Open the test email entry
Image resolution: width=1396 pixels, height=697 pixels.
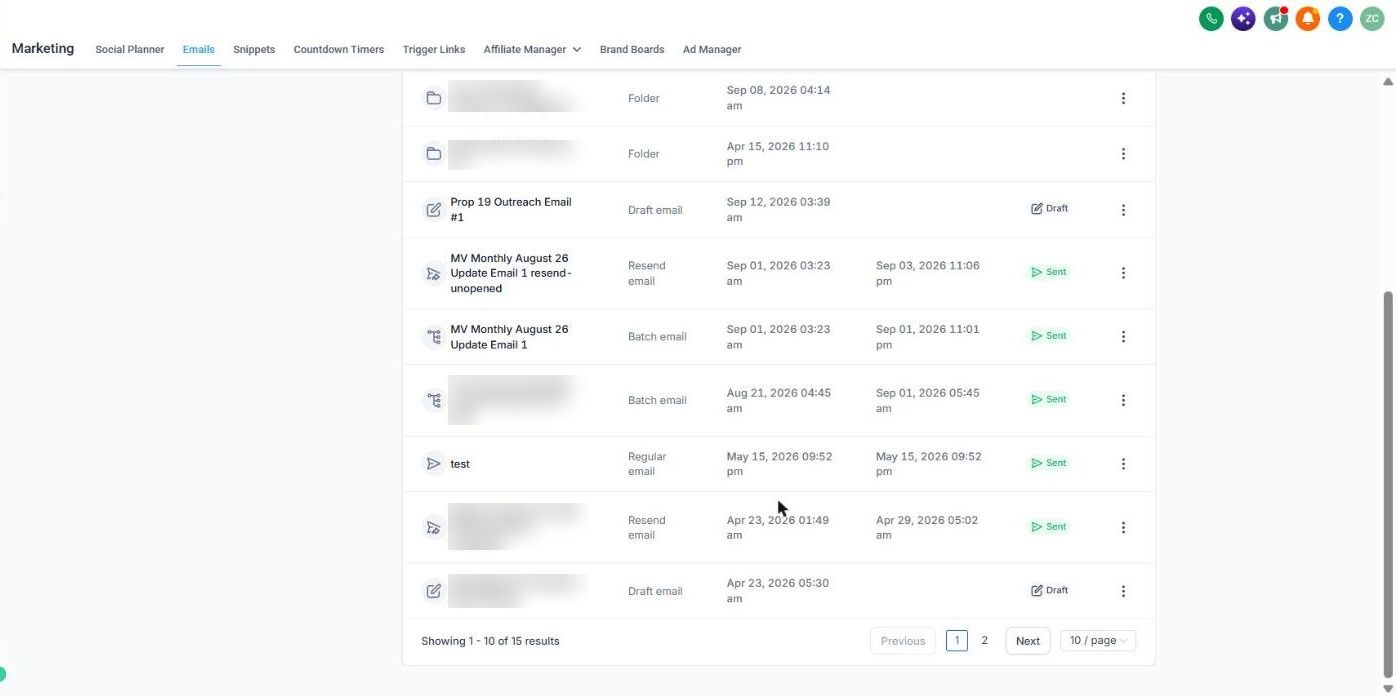point(460,464)
